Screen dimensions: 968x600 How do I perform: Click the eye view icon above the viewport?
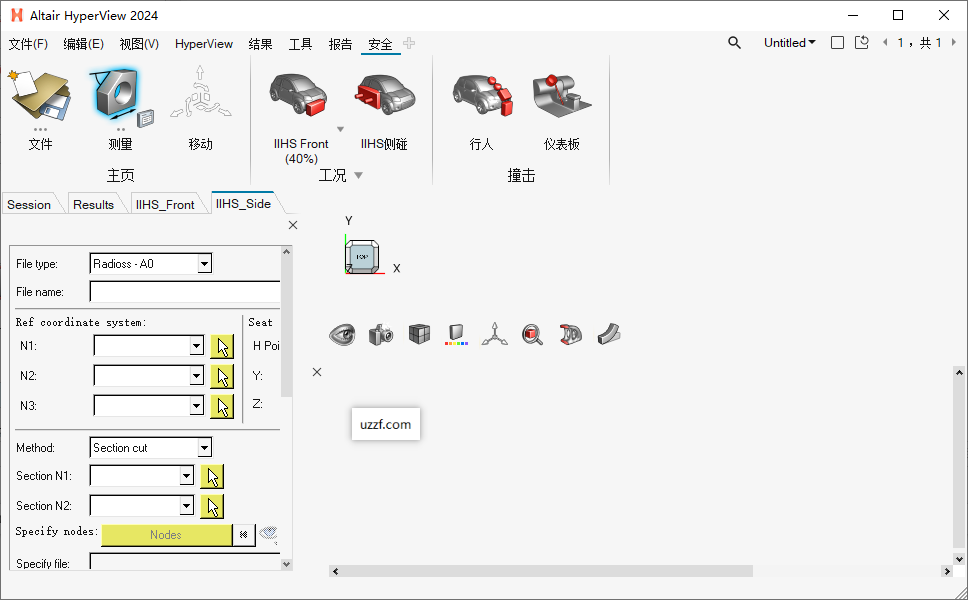342,334
